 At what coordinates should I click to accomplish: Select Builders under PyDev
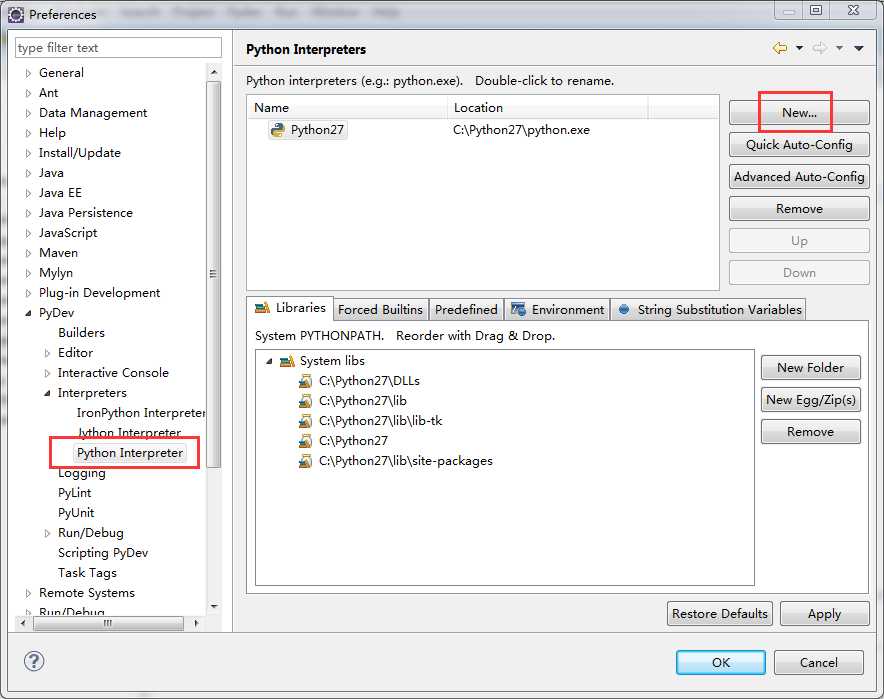pos(81,333)
